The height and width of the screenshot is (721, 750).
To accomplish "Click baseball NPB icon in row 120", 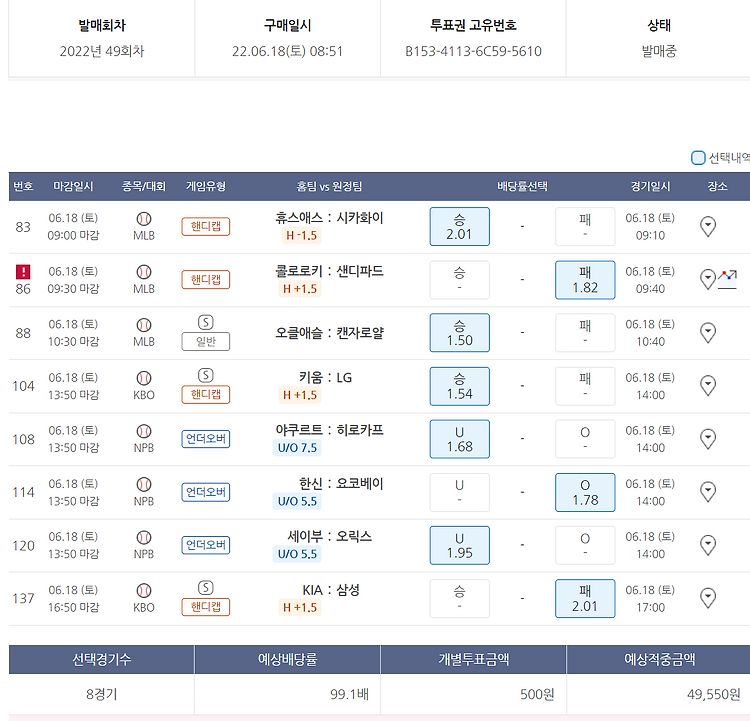I will coord(144,538).
